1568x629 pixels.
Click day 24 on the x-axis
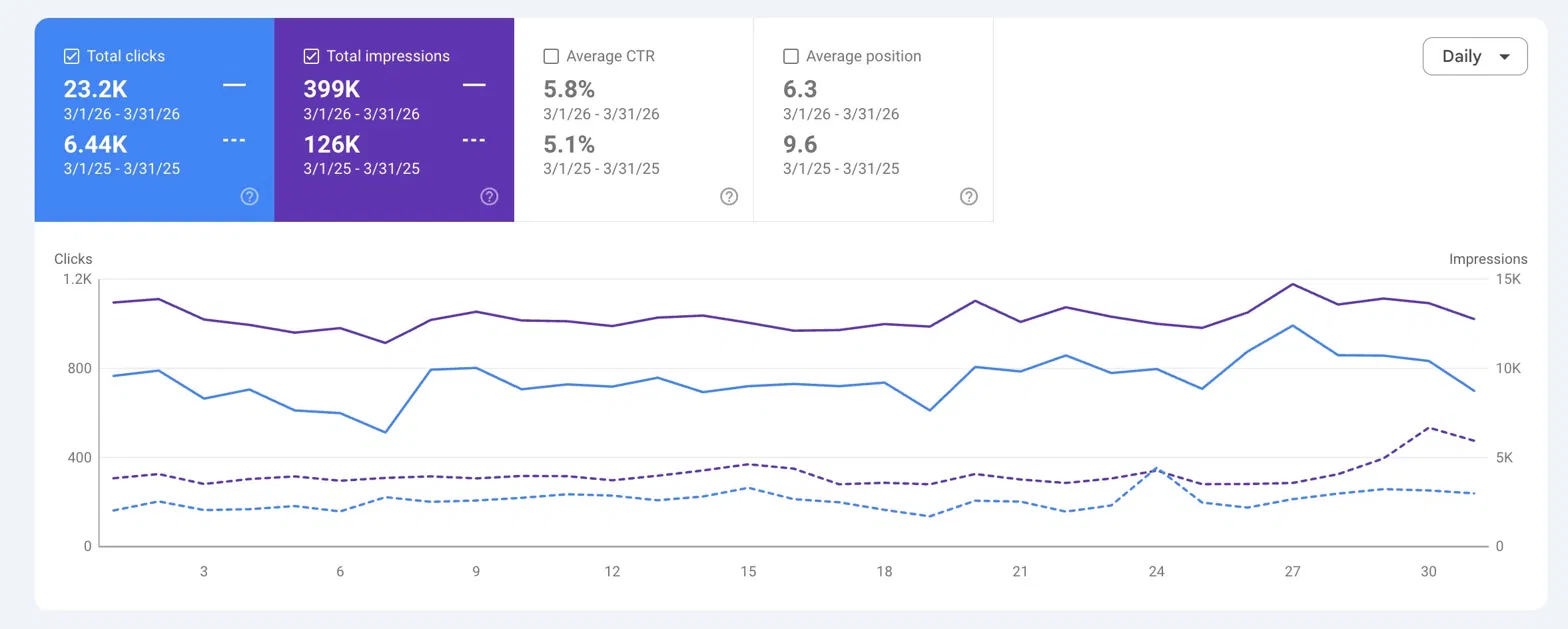tap(1156, 572)
